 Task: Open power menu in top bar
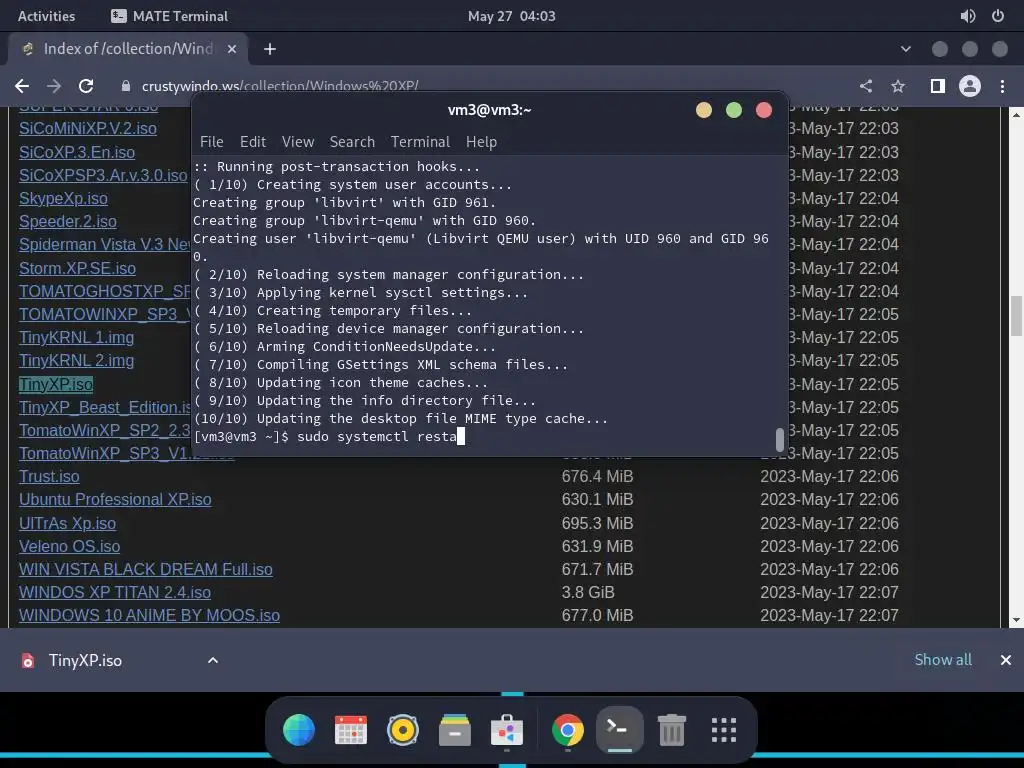click(x=998, y=16)
